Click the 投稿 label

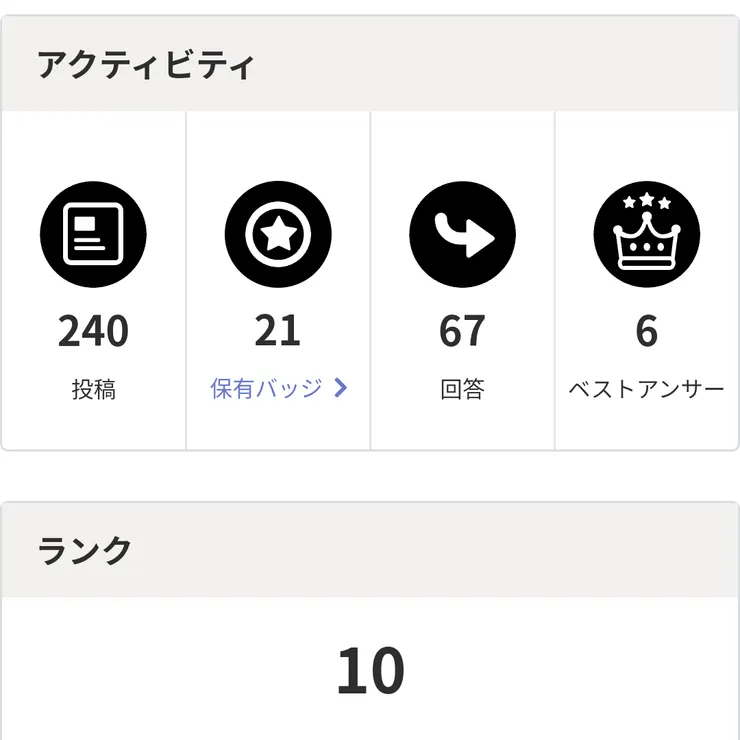[93, 389]
